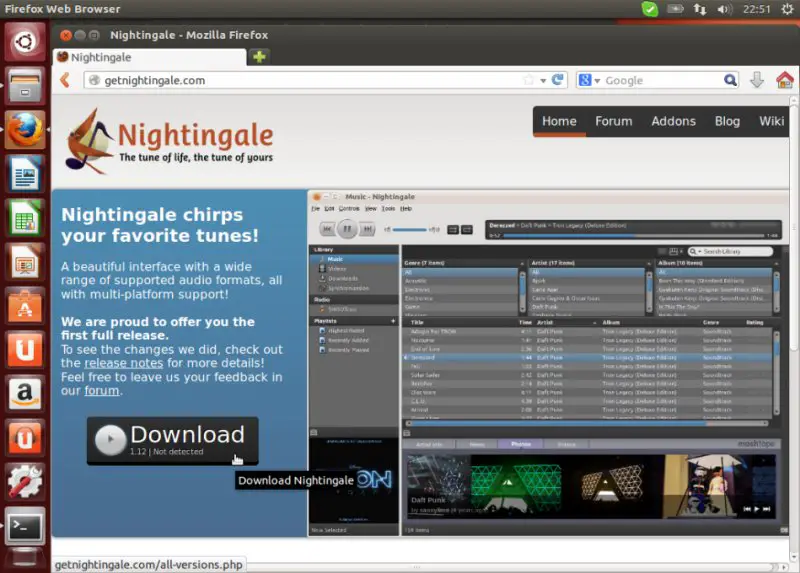800x573 pixels.
Task: Launch LibreOffice Impress from the dock
Action: tap(24, 262)
